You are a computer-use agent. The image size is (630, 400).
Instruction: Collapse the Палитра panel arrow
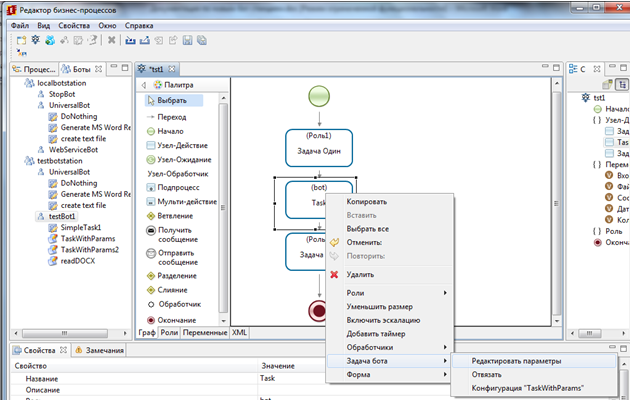(143, 85)
